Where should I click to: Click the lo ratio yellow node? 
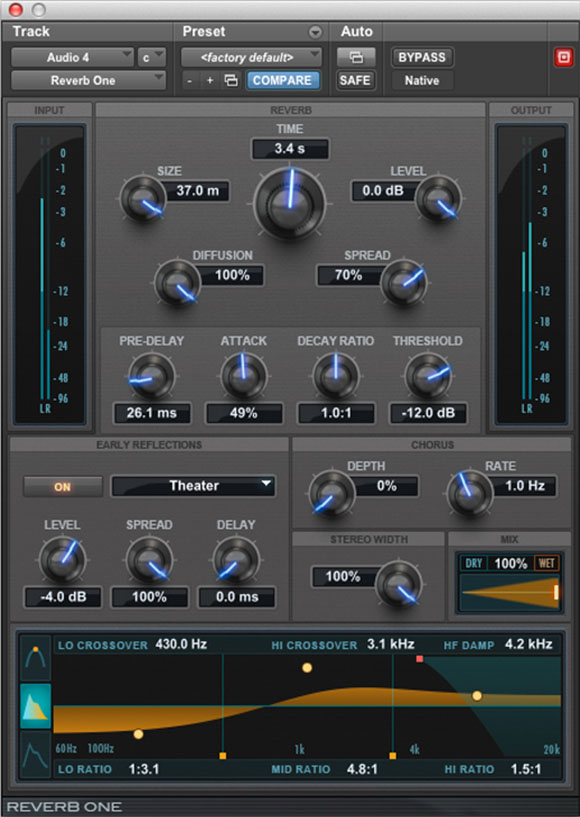(x=138, y=734)
